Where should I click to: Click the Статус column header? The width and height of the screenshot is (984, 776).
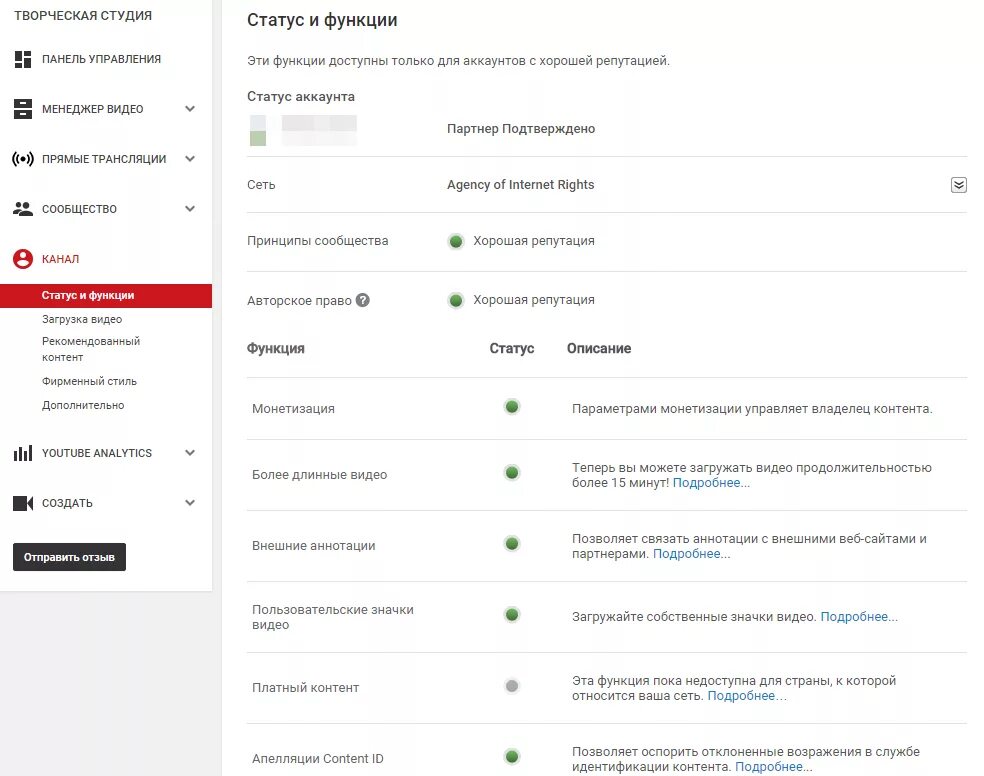click(511, 349)
